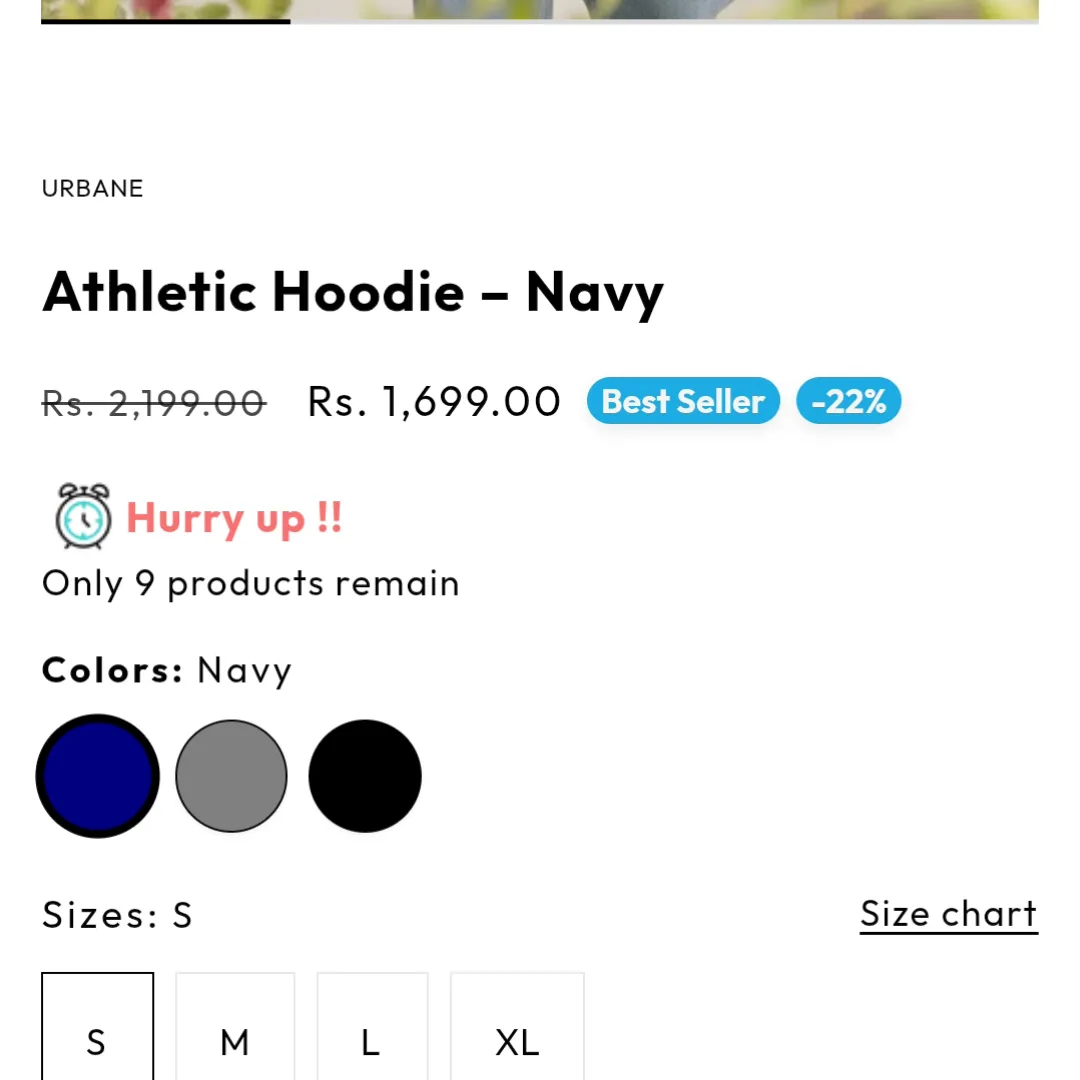This screenshot has height=1080, width=1080.
Task: Click the Hurry up !! text
Action: pyautogui.click(x=234, y=518)
